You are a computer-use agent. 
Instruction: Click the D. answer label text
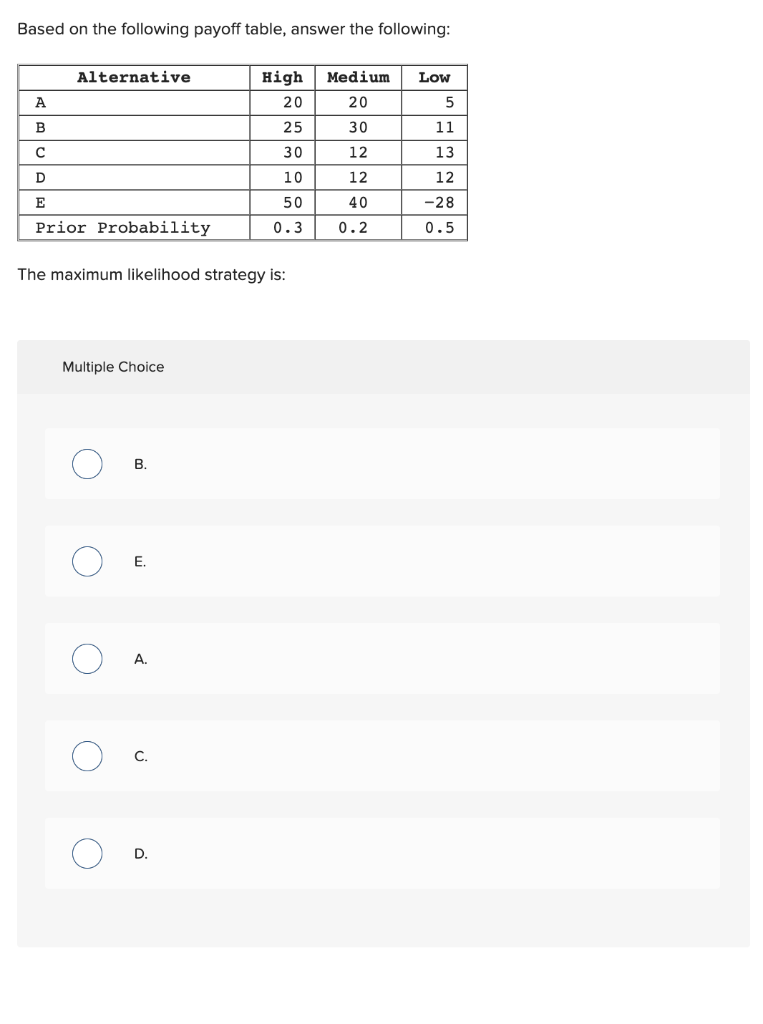[139, 854]
